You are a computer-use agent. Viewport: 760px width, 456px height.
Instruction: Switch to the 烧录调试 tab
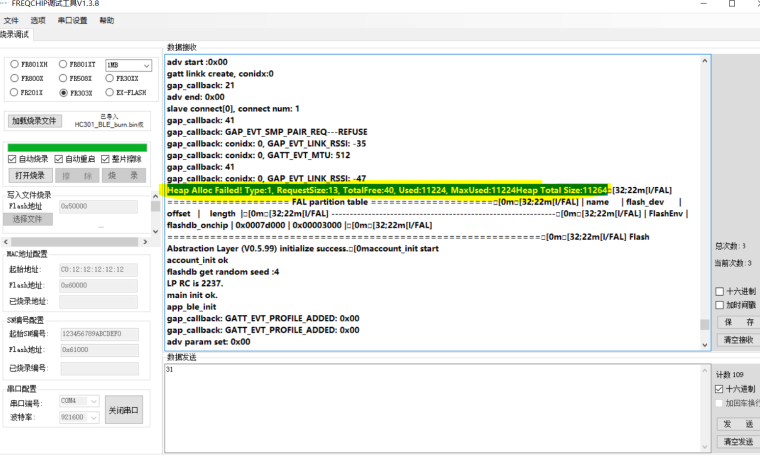click(16, 35)
